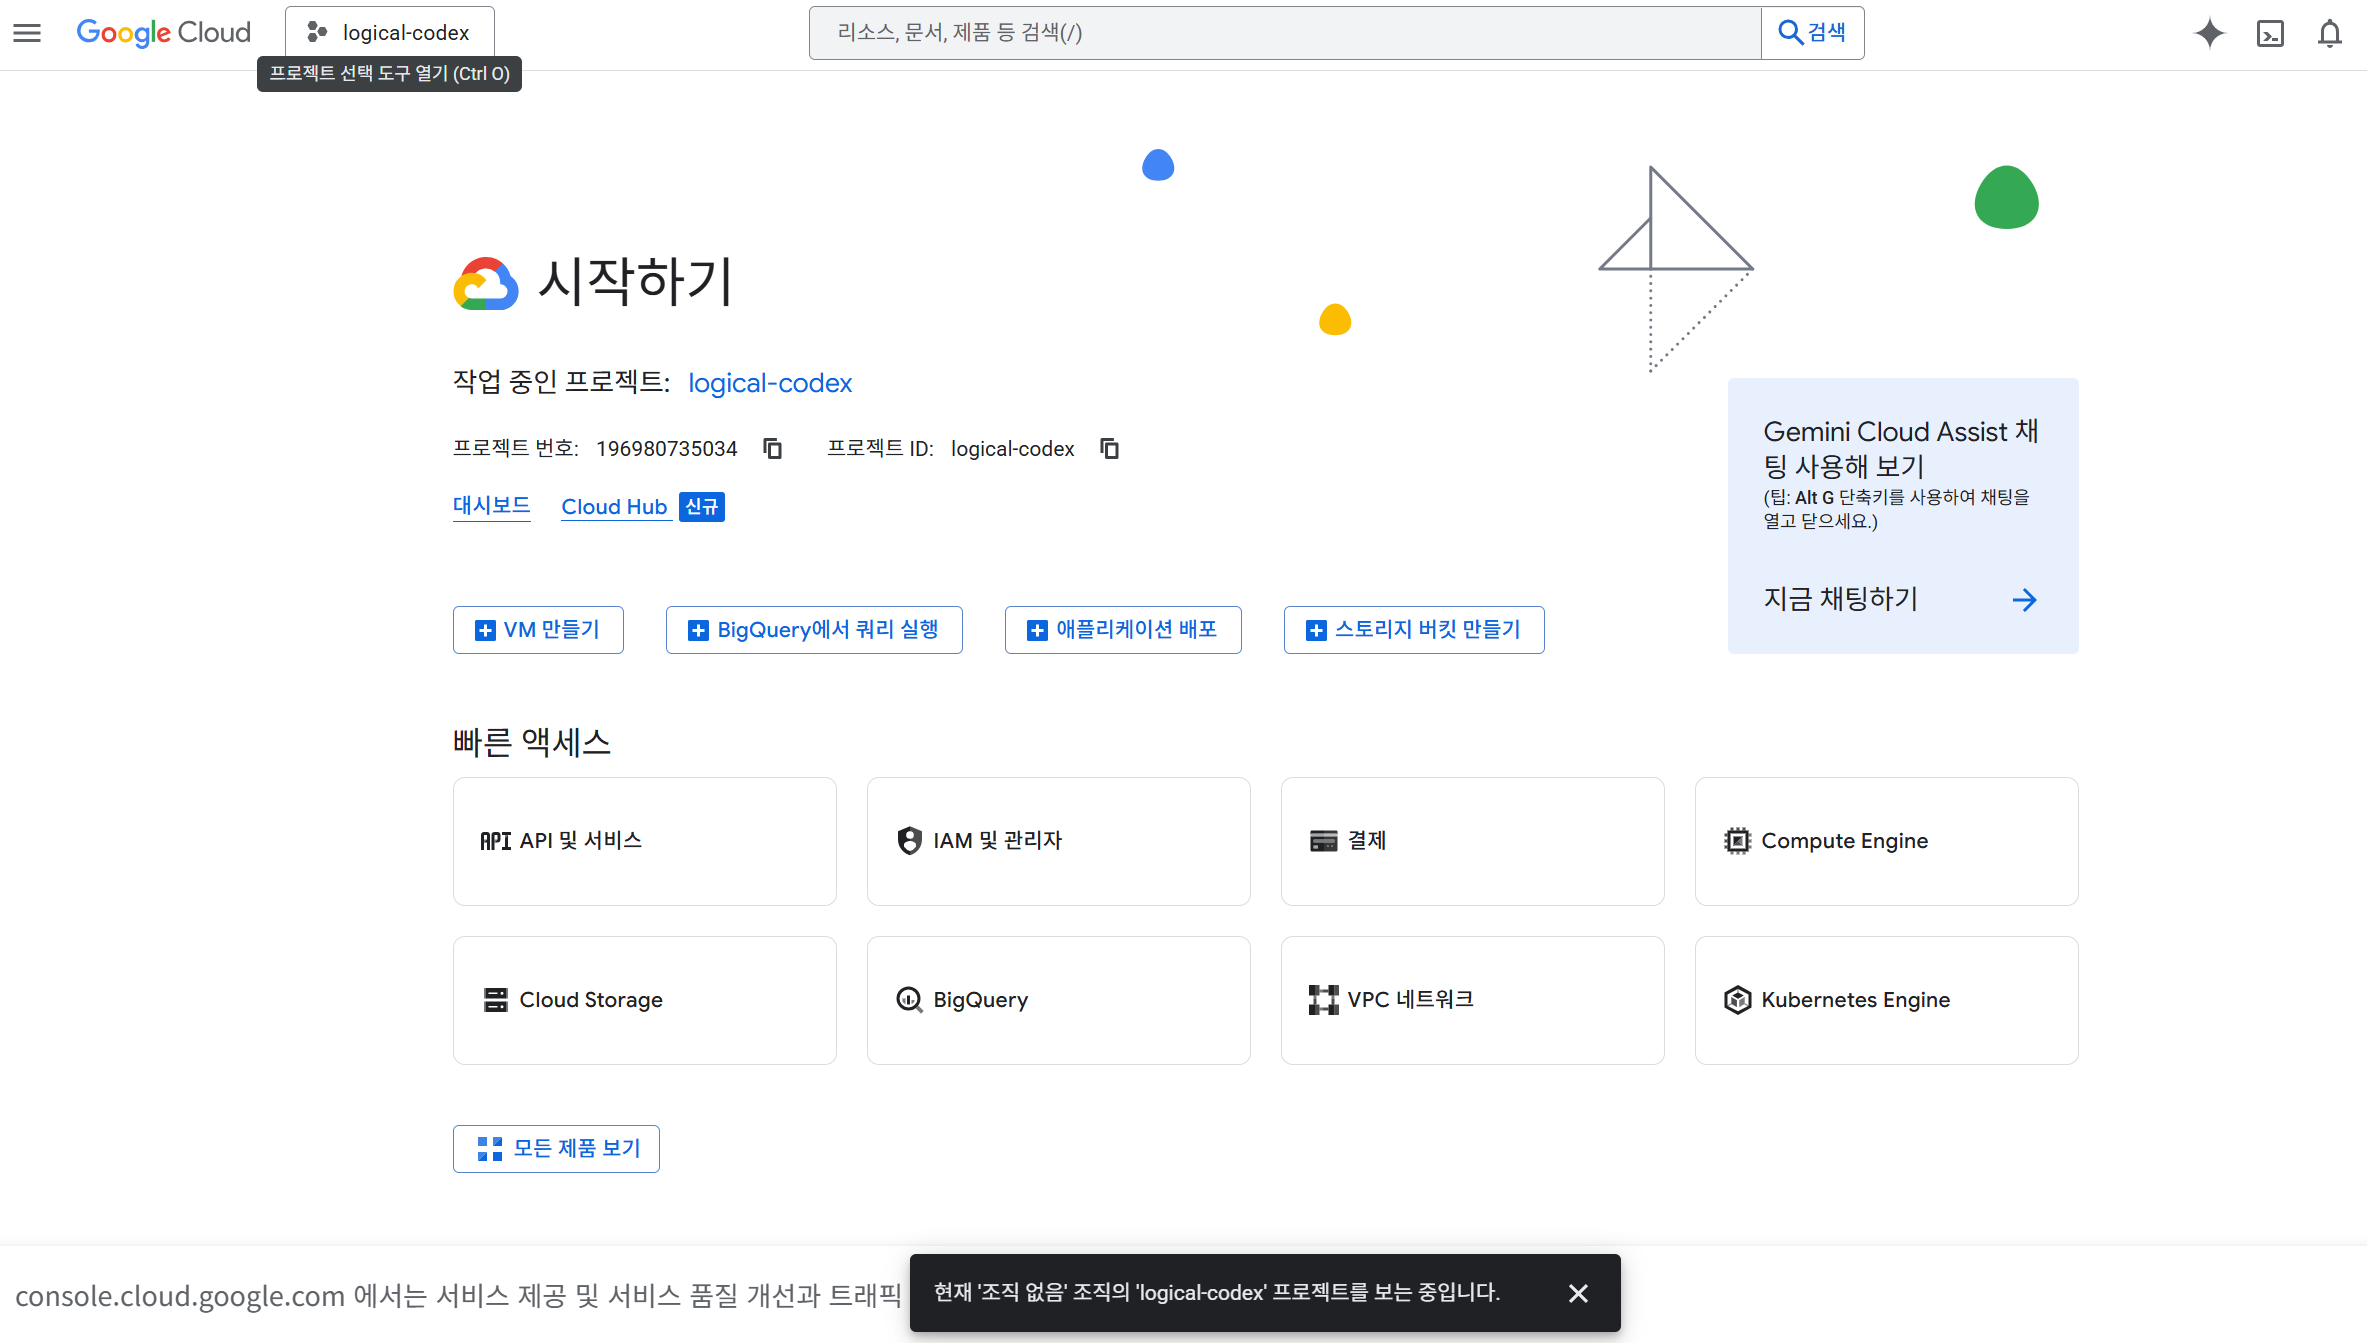2367x1343 pixels.
Task: Click the VM 만들기 button
Action: 538,630
